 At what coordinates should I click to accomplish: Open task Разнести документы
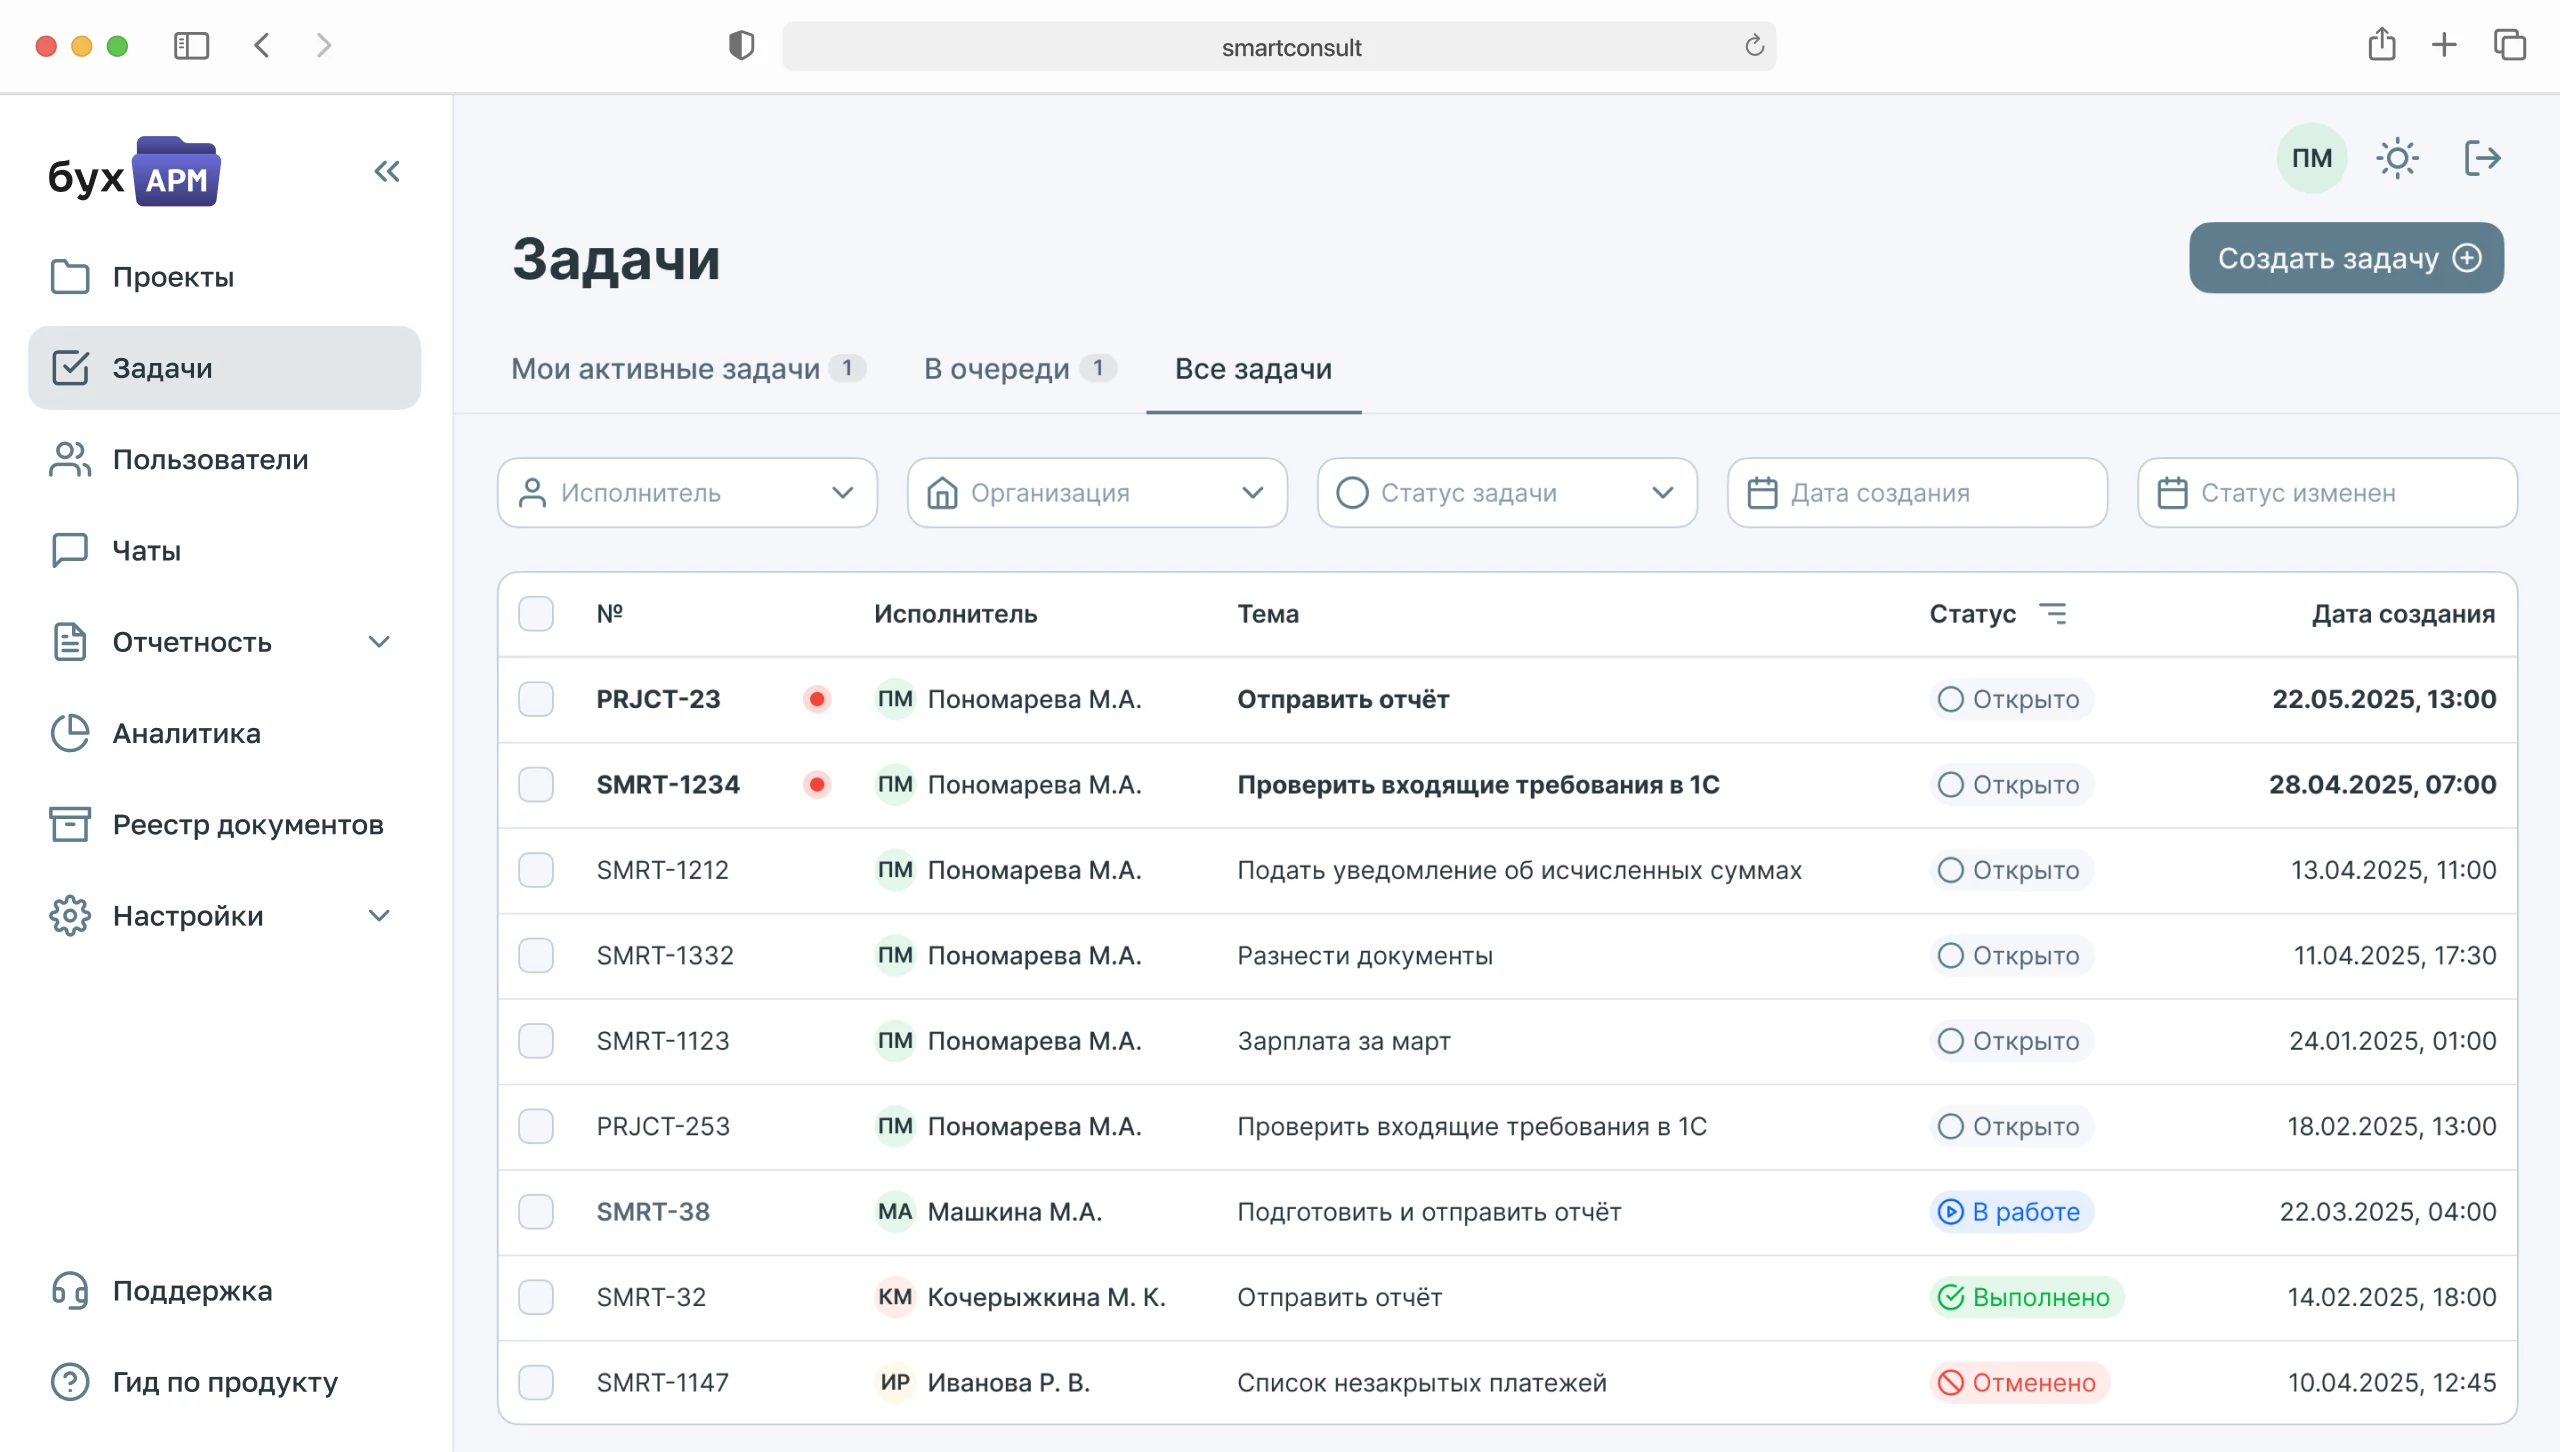(x=1365, y=956)
